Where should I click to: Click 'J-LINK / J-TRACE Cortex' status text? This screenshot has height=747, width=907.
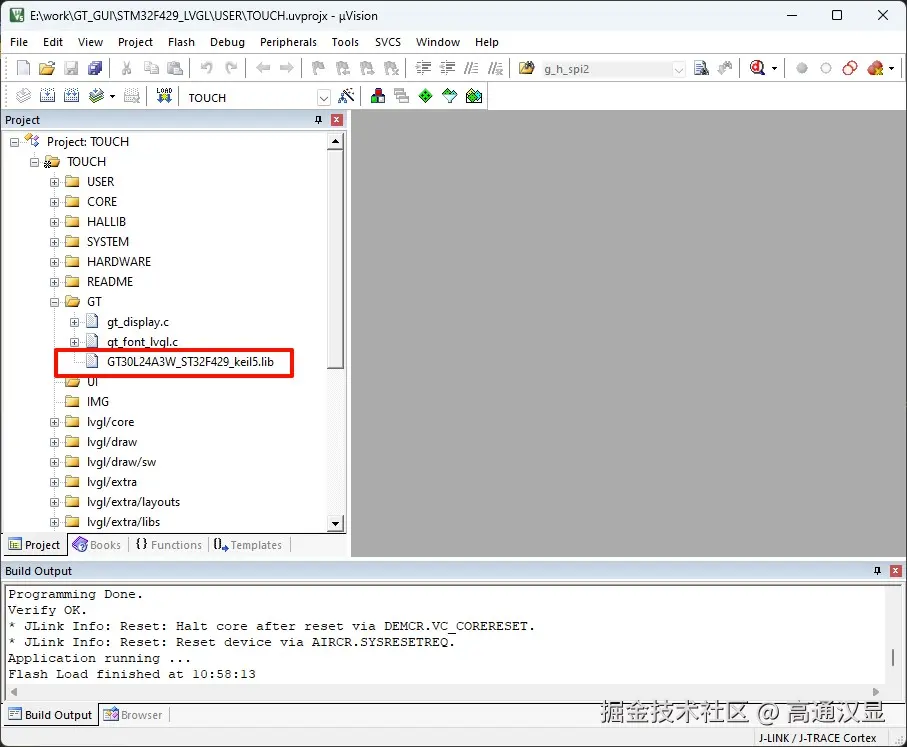coord(817,738)
